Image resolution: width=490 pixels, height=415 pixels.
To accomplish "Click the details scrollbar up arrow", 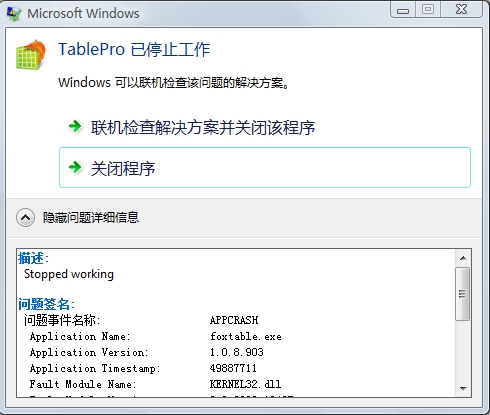I will click(463, 258).
